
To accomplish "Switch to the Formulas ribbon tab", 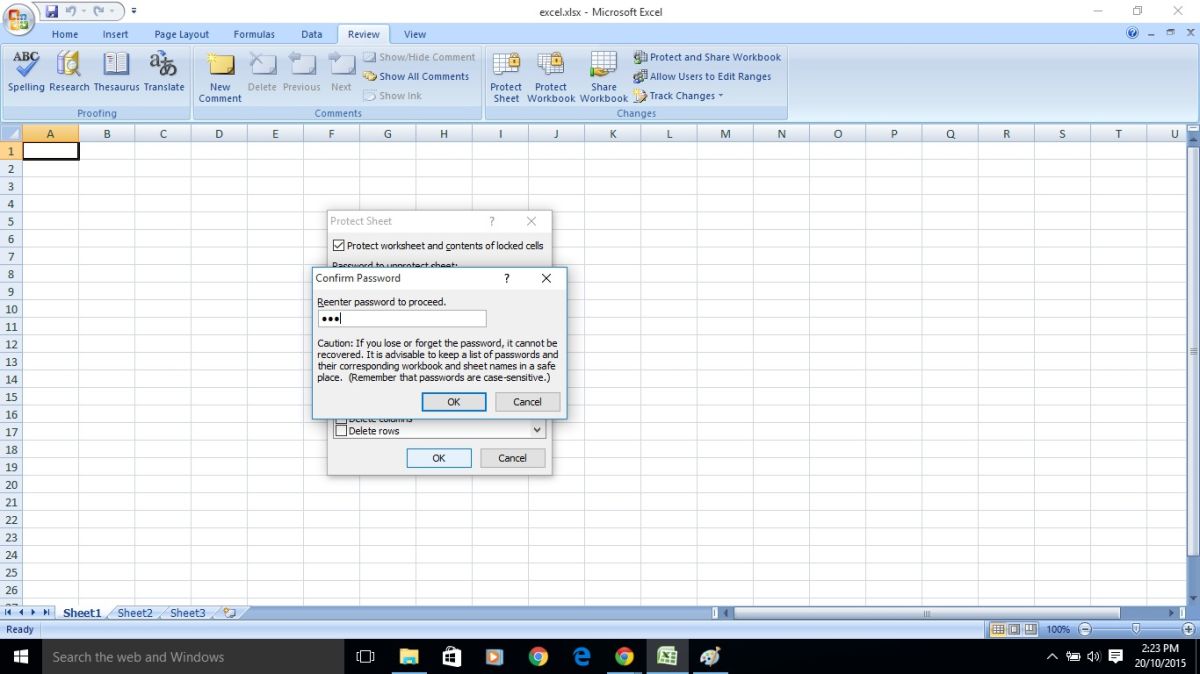I will point(254,33).
